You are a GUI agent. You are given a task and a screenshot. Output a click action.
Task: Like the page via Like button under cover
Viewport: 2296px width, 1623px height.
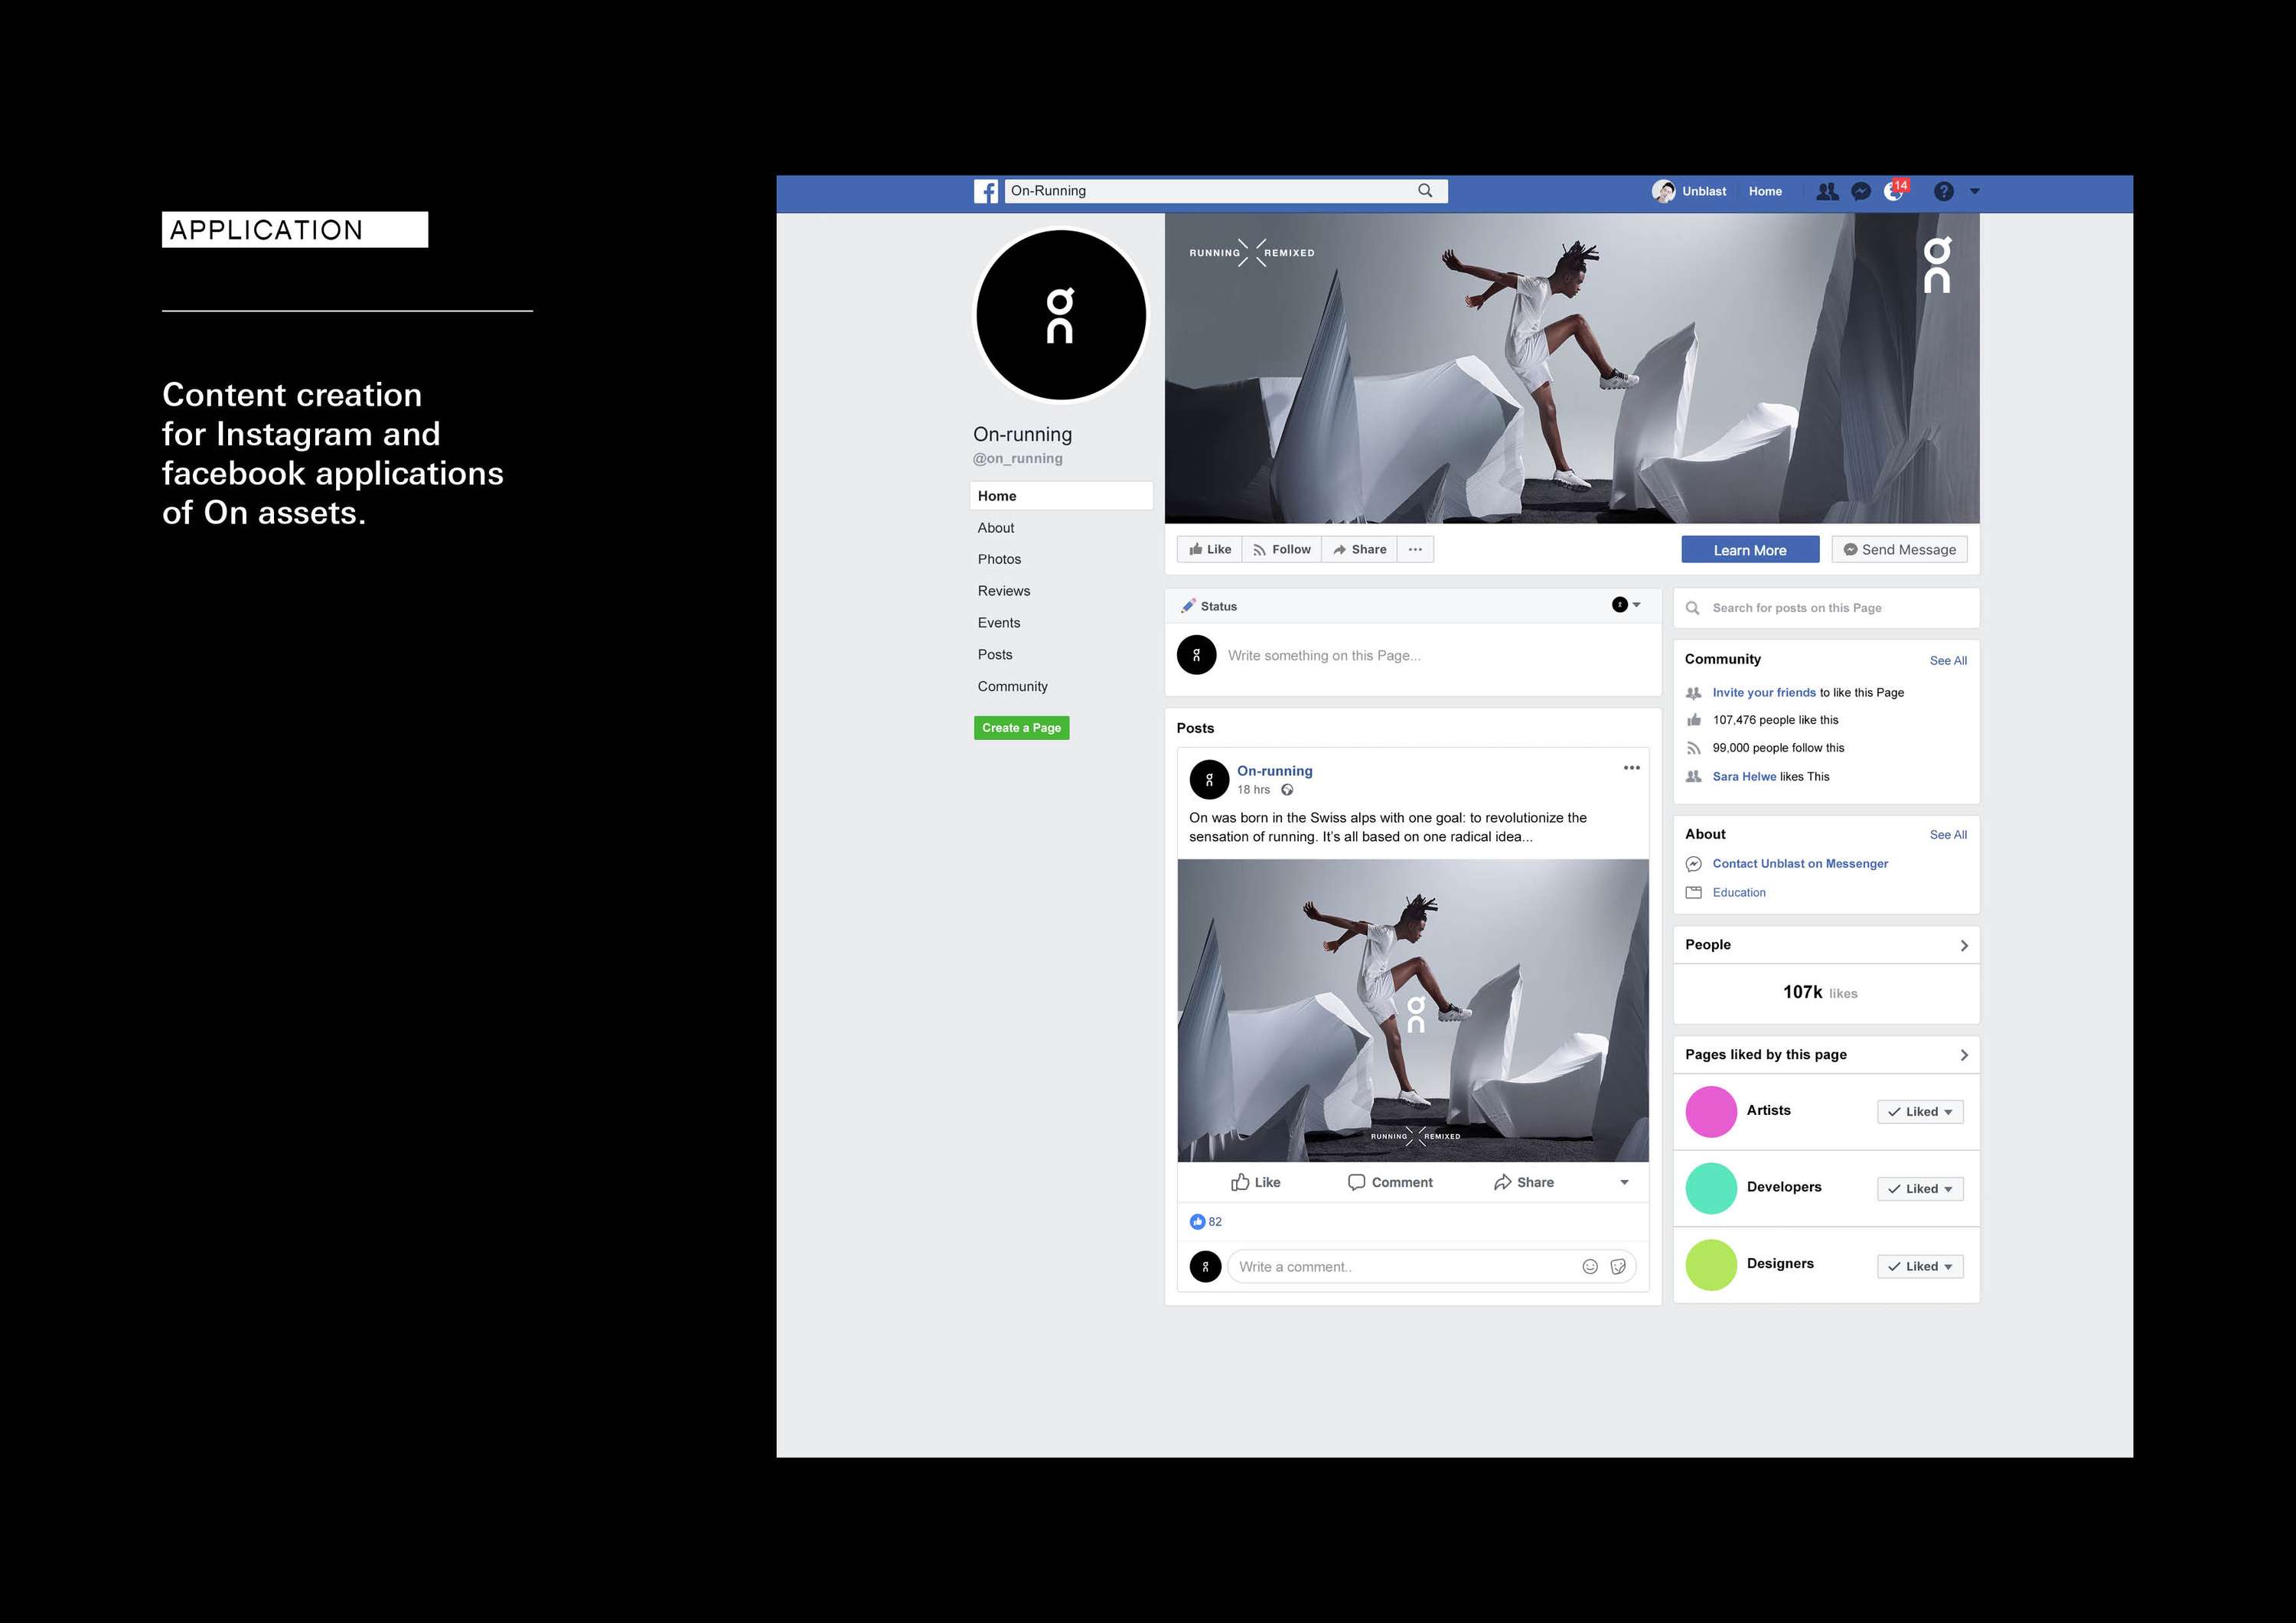1210,549
